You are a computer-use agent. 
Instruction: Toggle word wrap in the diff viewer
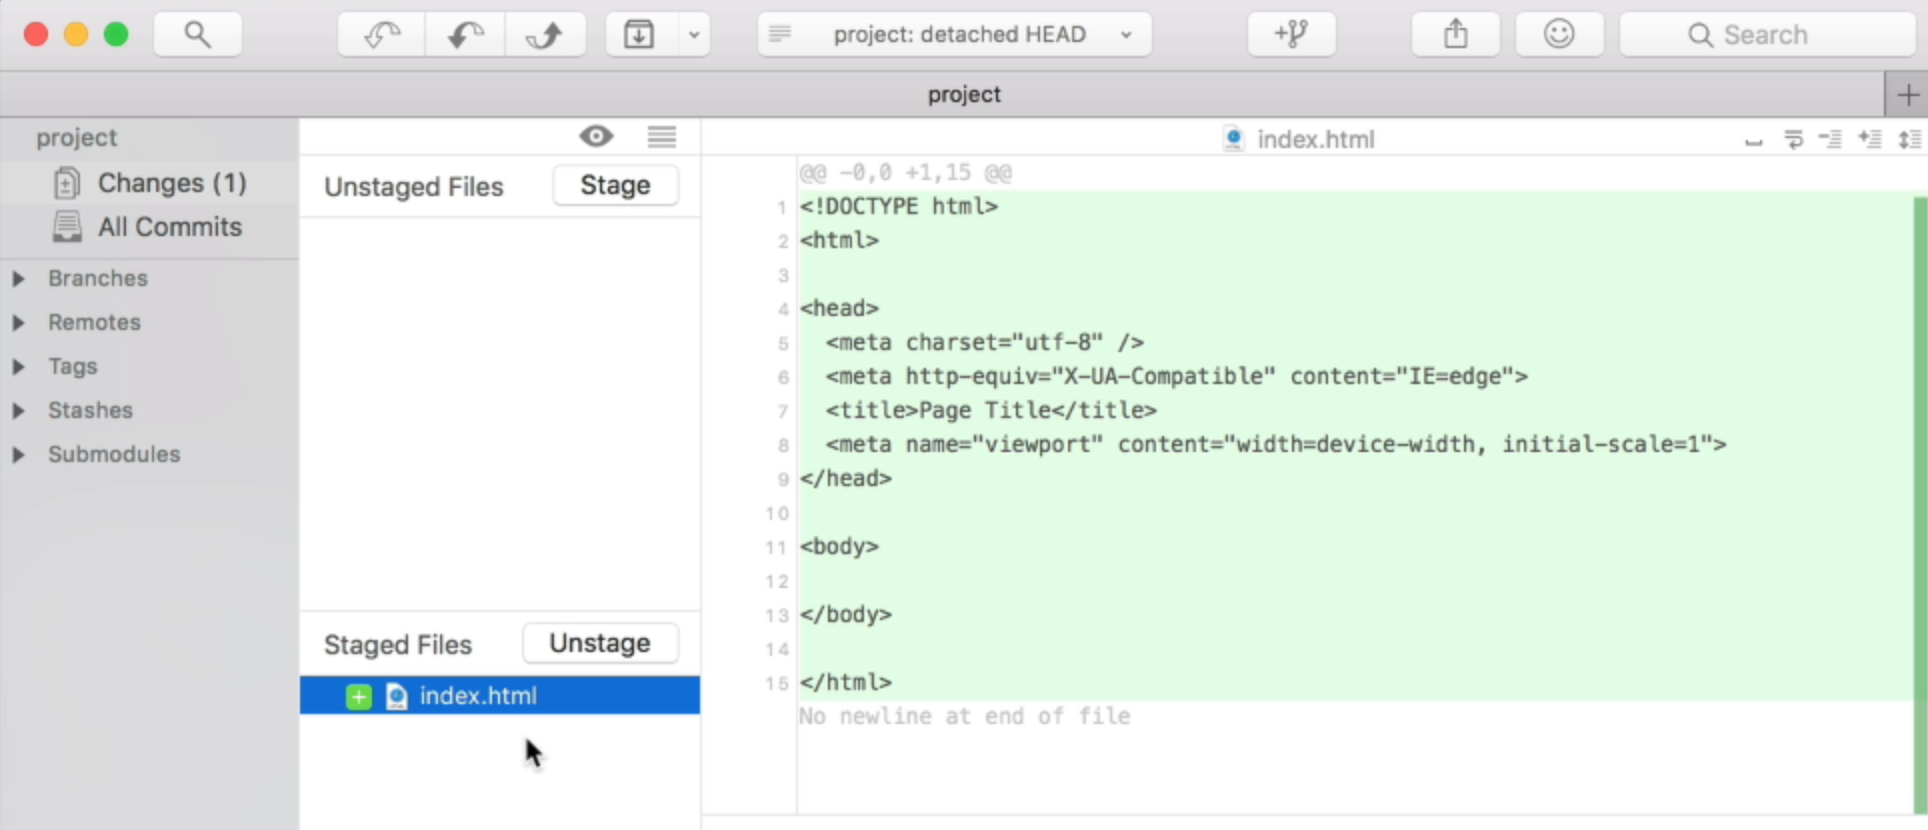tap(1793, 139)
